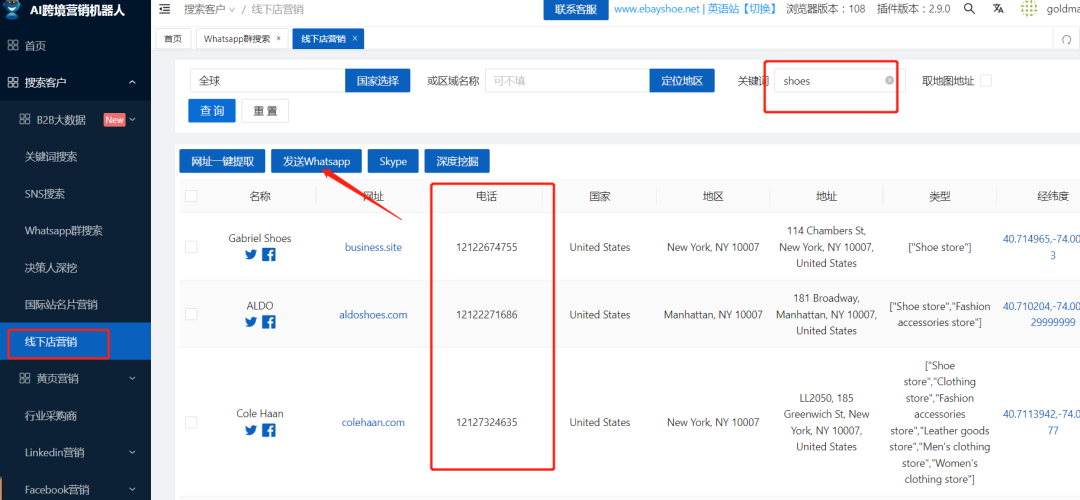Click the Cole Haan coordinates link
Image resolution: width=1080 pixels, height=500 pixels.
click(1039, 422)
